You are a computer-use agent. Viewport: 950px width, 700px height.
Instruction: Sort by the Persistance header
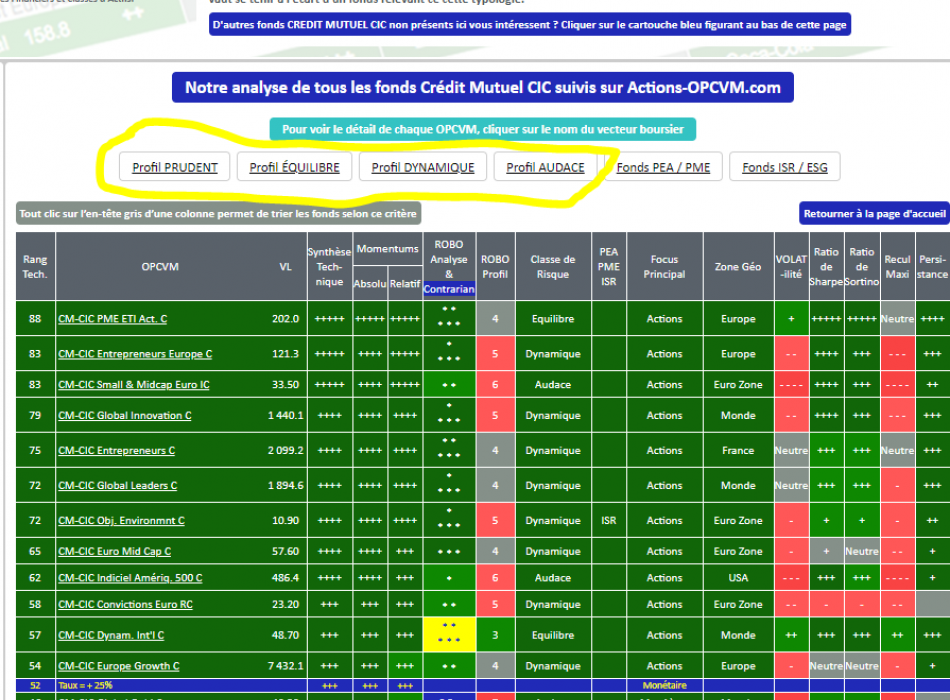932,267
